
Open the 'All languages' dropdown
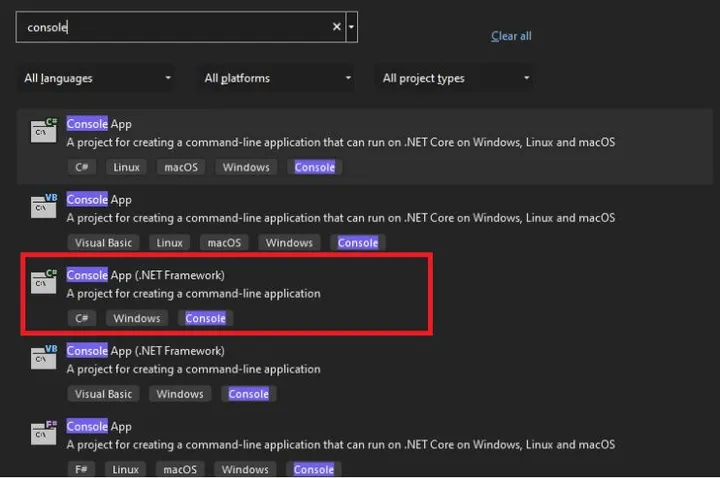97,78
